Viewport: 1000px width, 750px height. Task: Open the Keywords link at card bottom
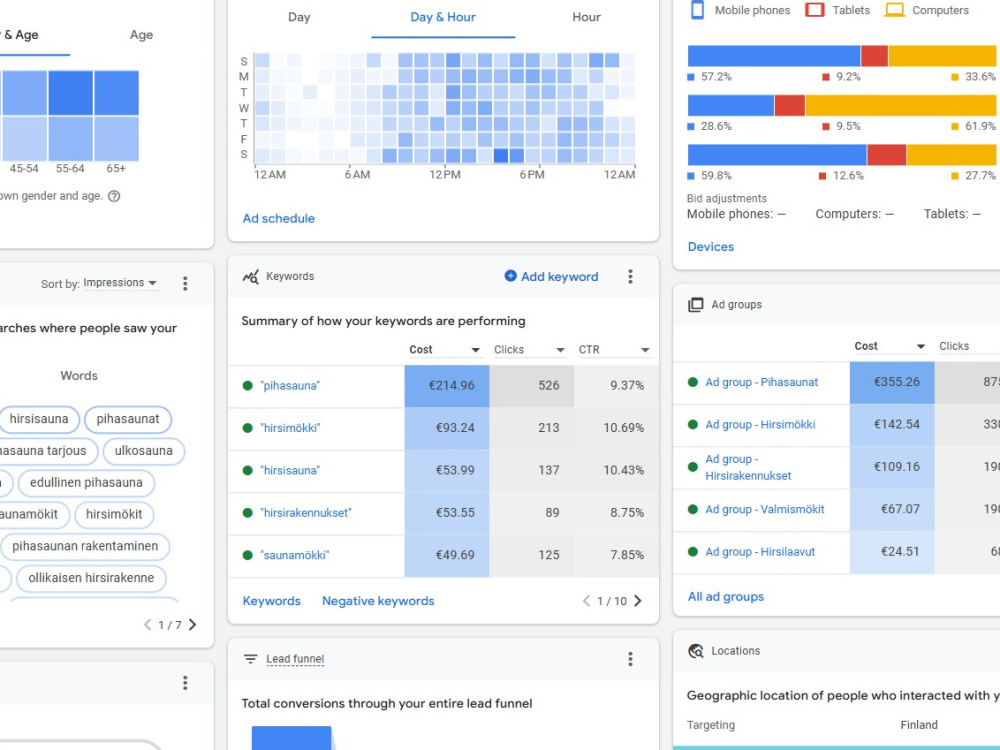click(271, 601)
